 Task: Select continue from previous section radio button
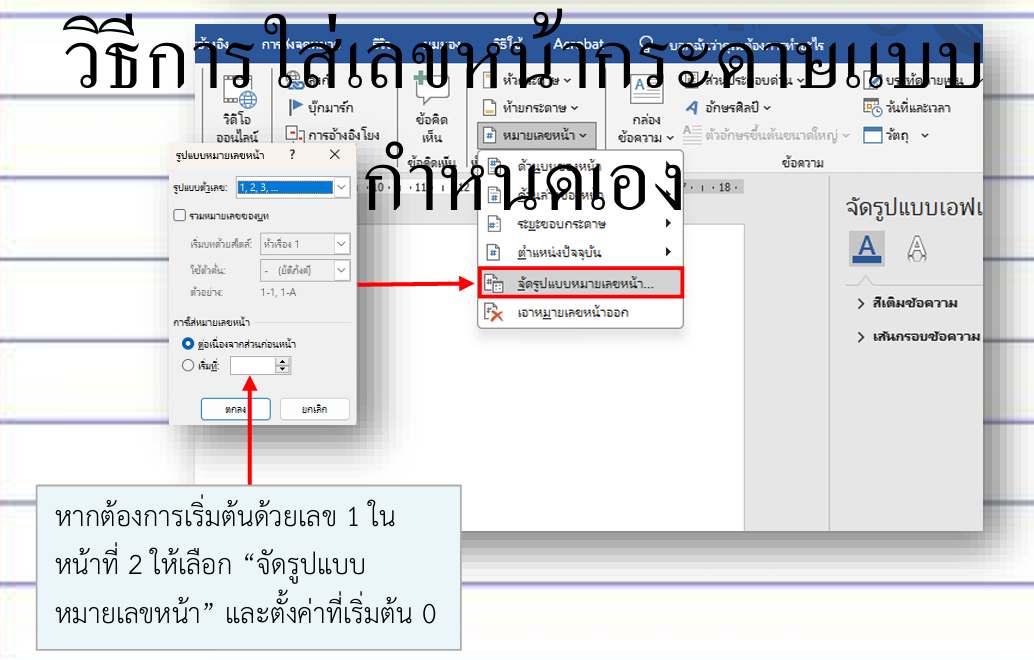pos(187,343)
